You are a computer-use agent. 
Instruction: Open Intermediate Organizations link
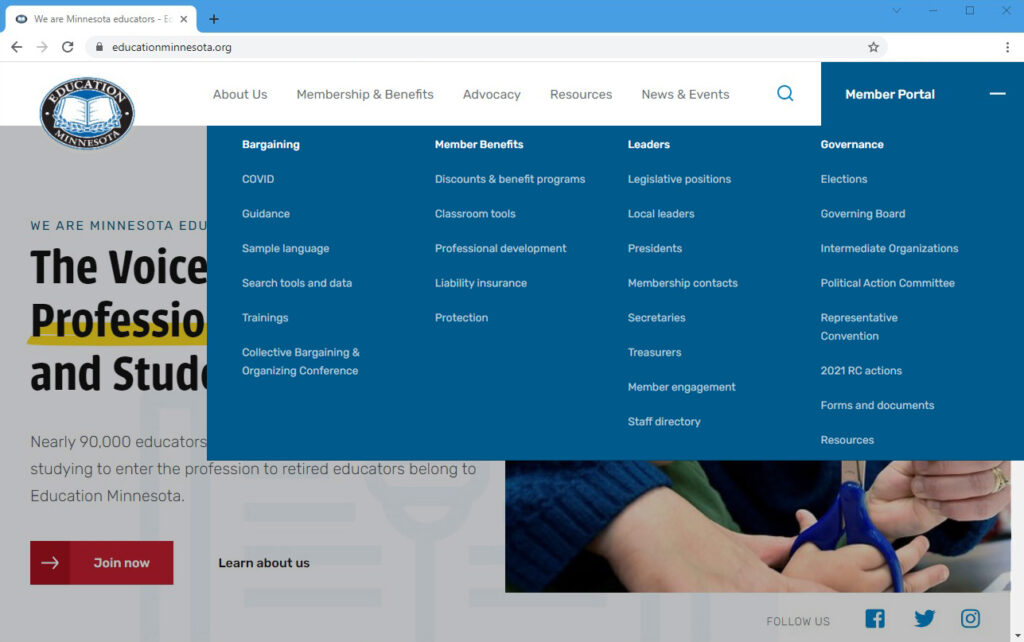(889, 248)
